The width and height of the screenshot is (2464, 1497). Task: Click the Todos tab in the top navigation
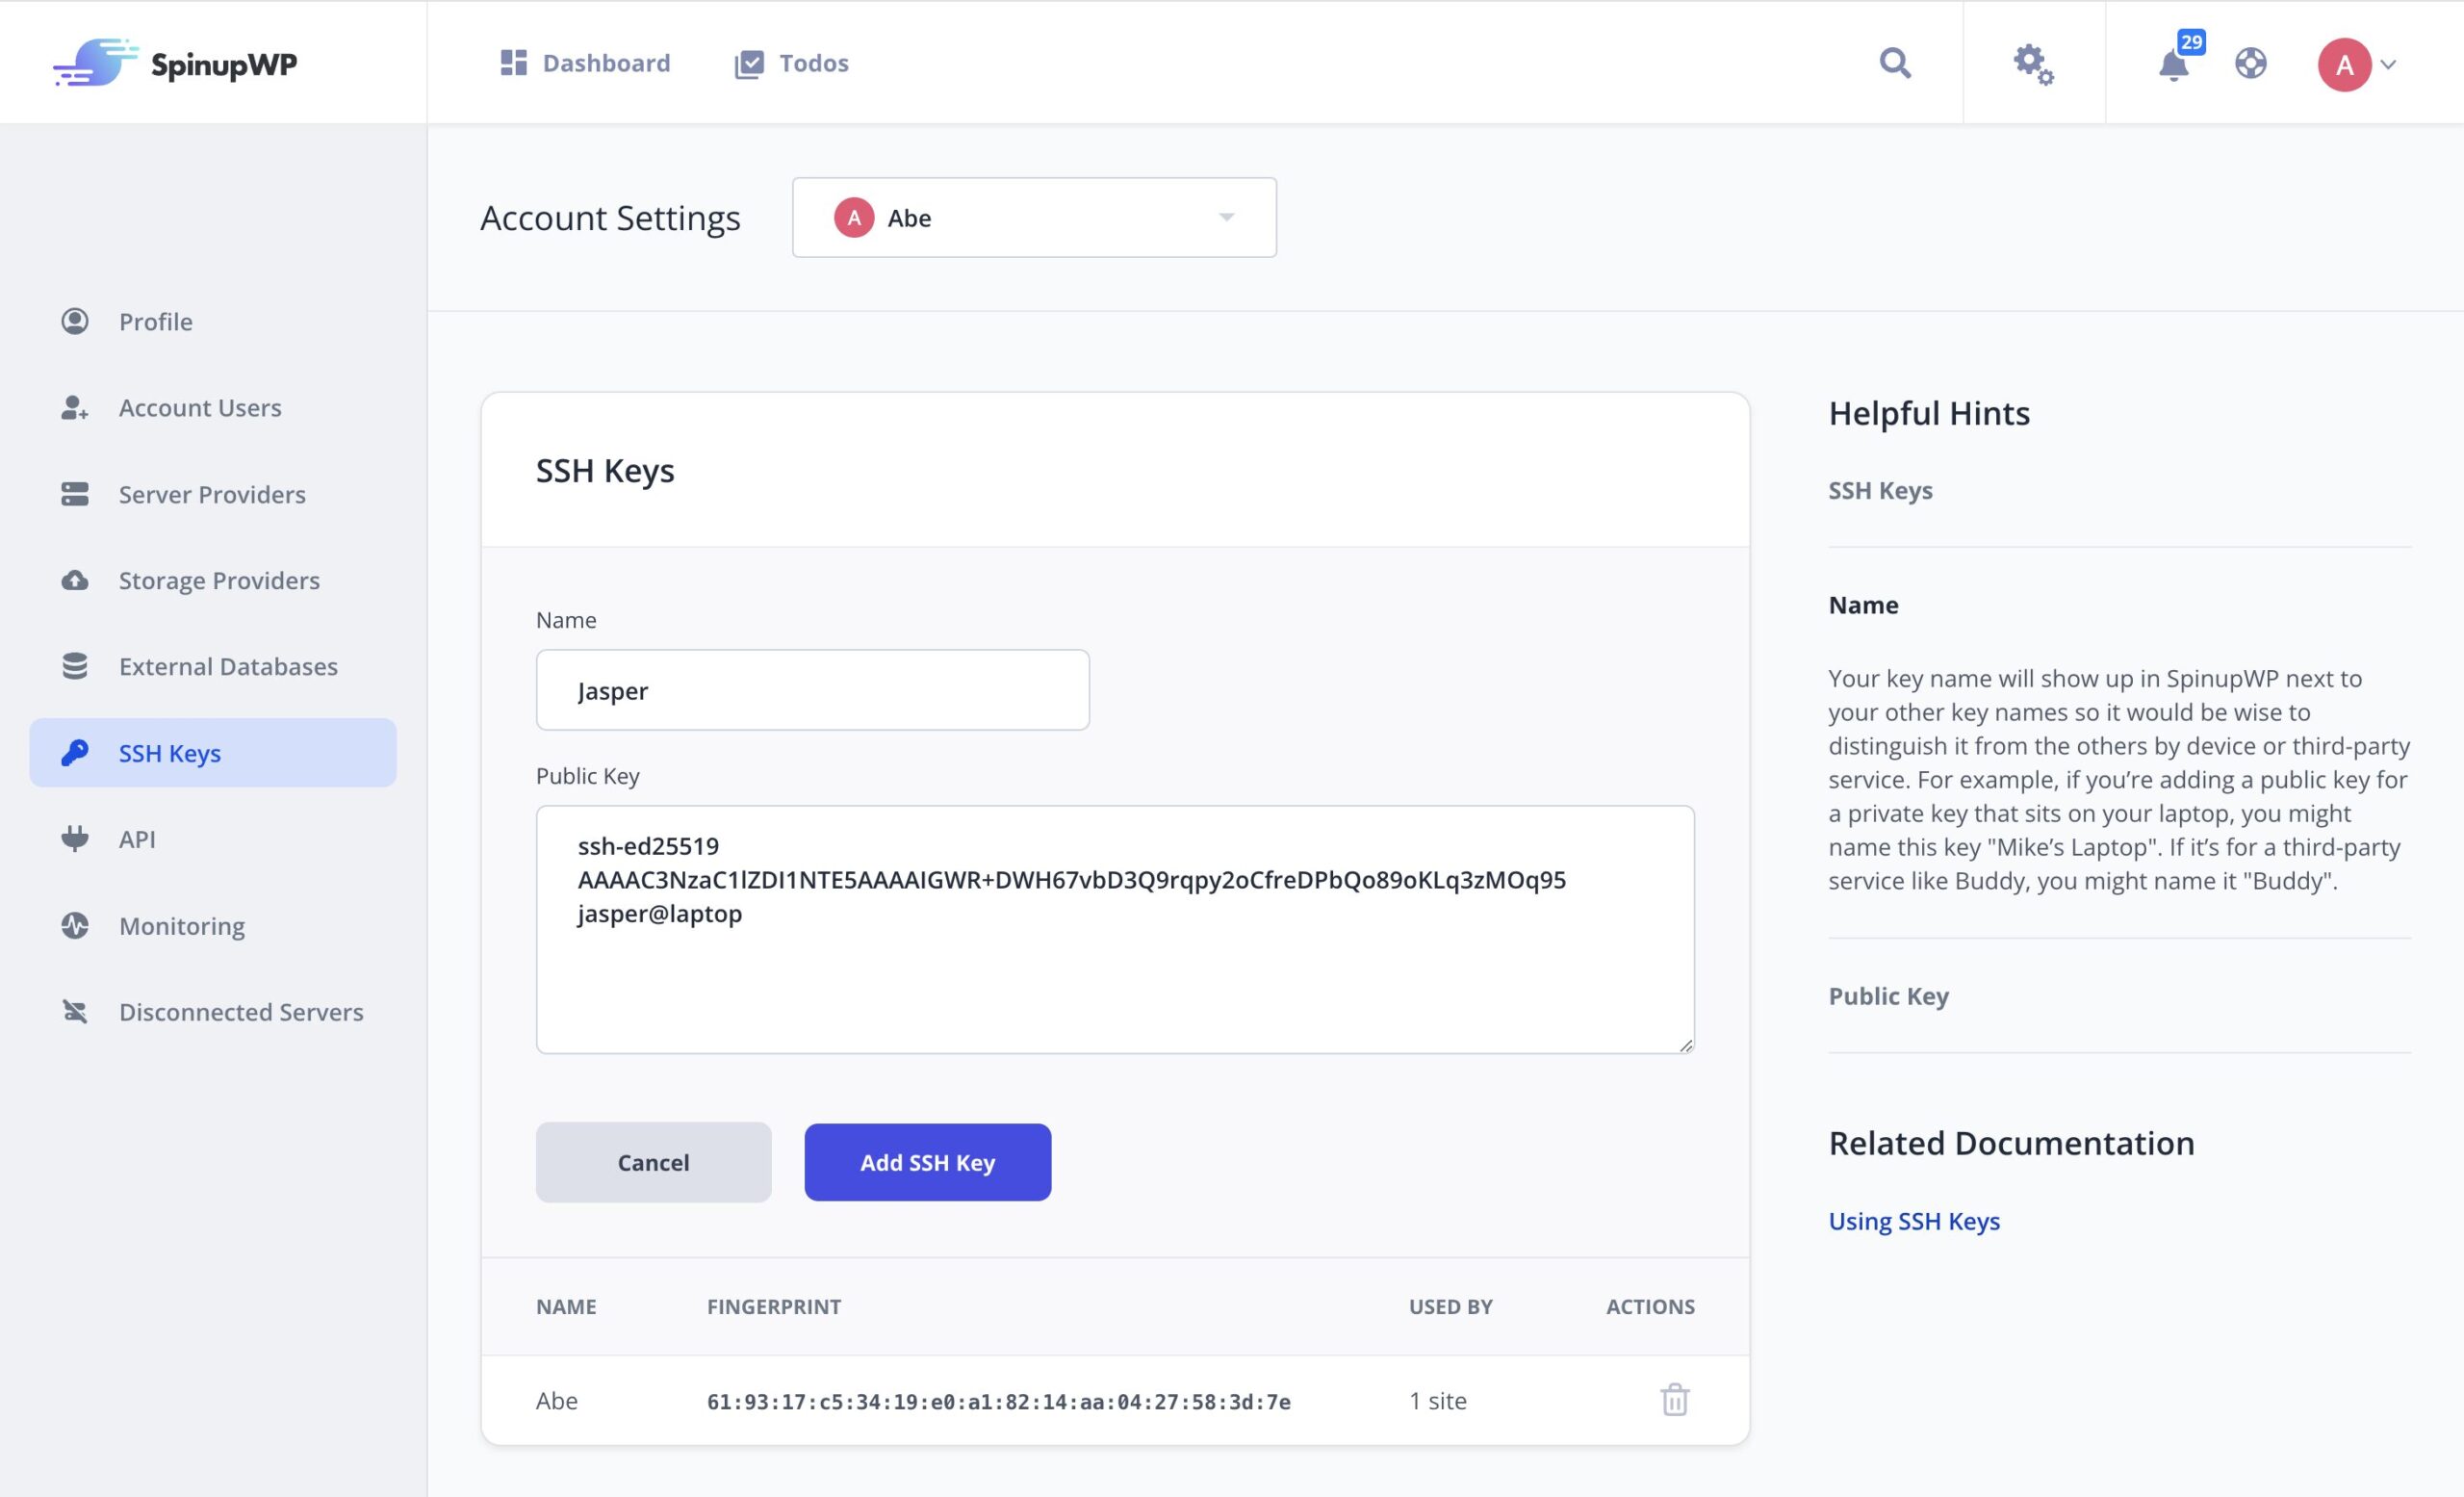tap(790, 62)
